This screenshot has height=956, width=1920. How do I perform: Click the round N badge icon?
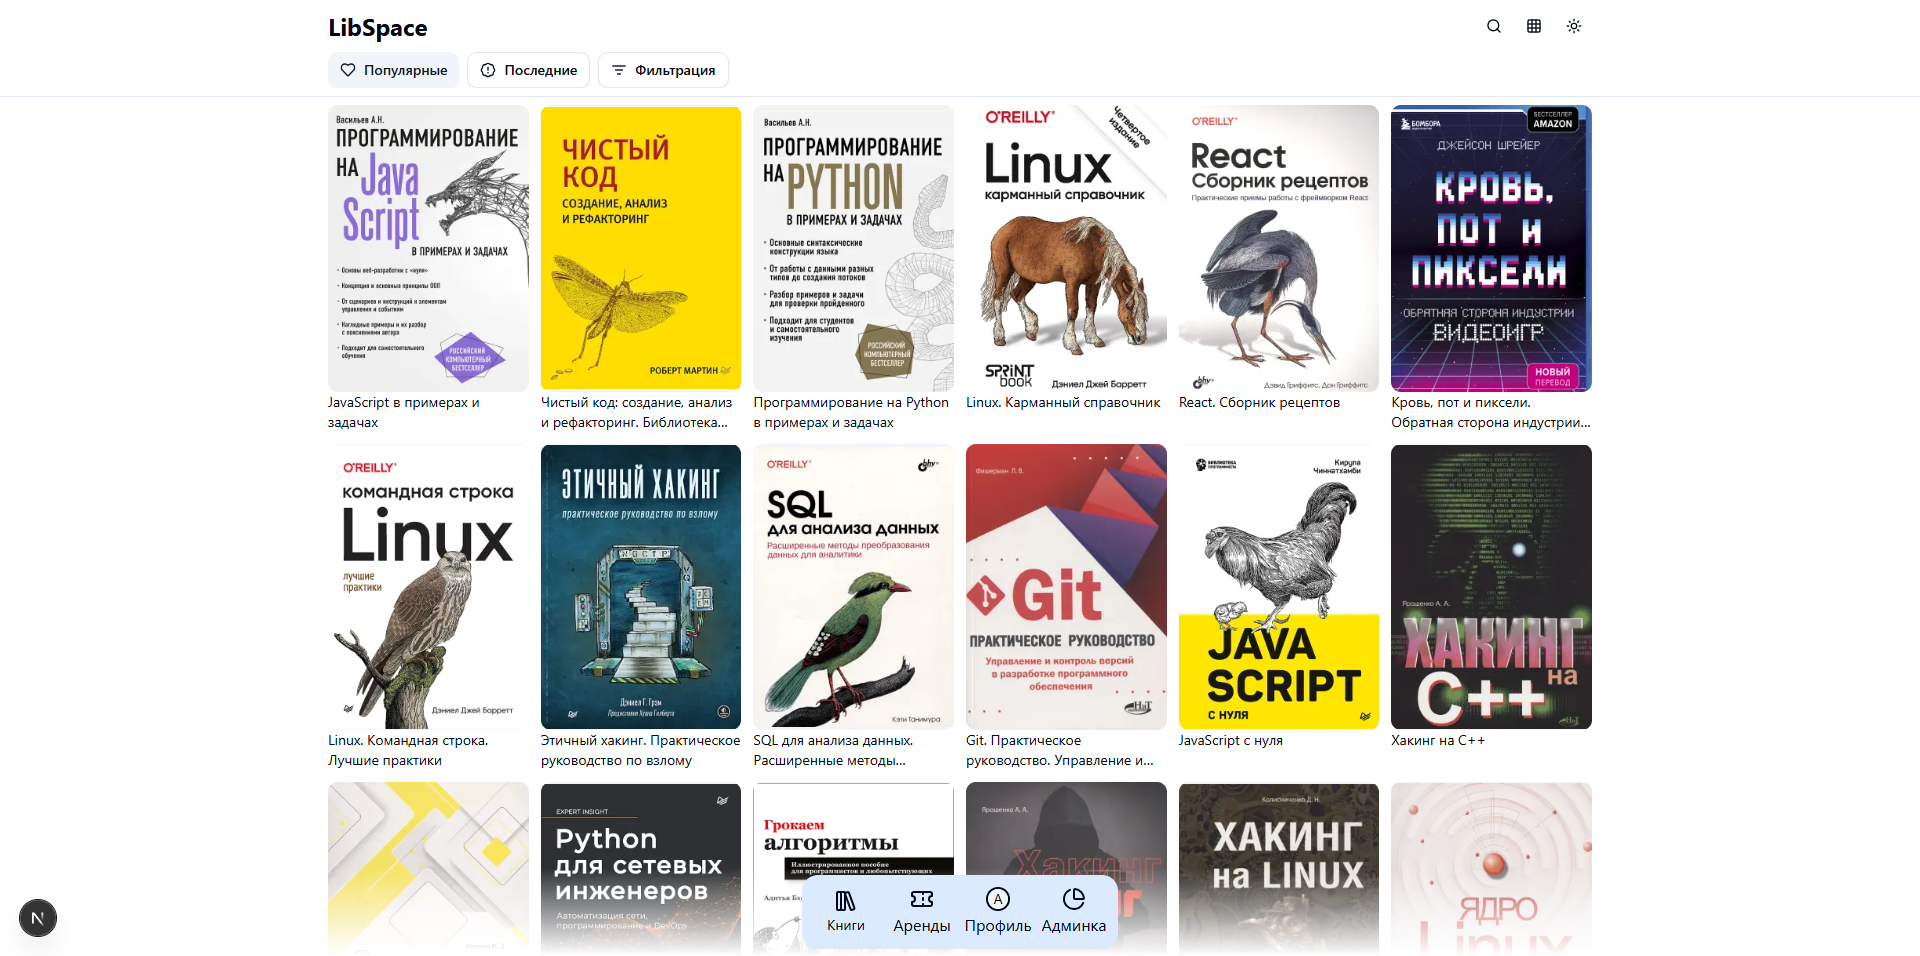38,918
